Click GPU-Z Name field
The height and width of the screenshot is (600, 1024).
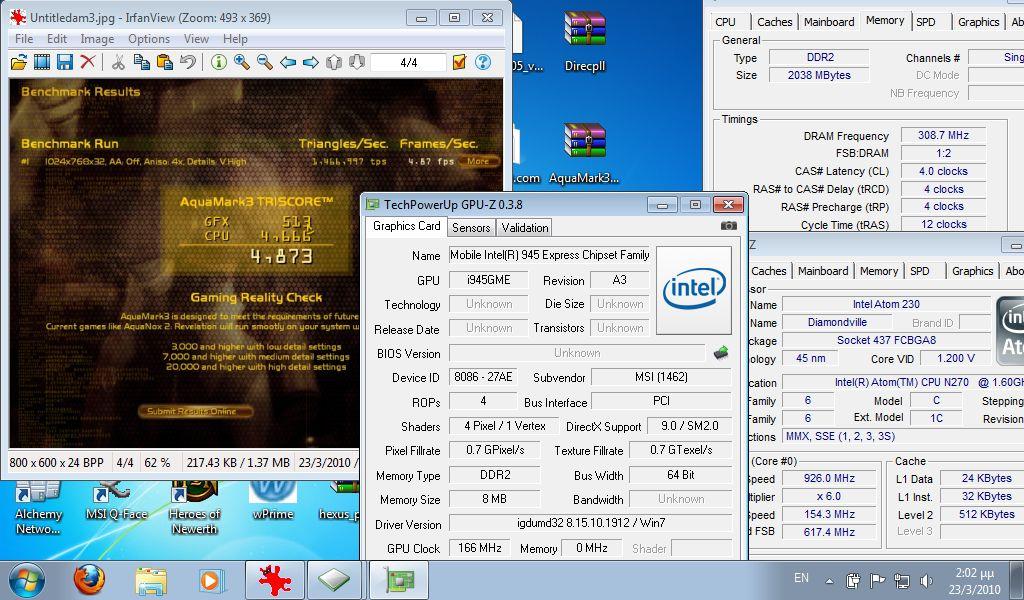click(x=549, y=255)
